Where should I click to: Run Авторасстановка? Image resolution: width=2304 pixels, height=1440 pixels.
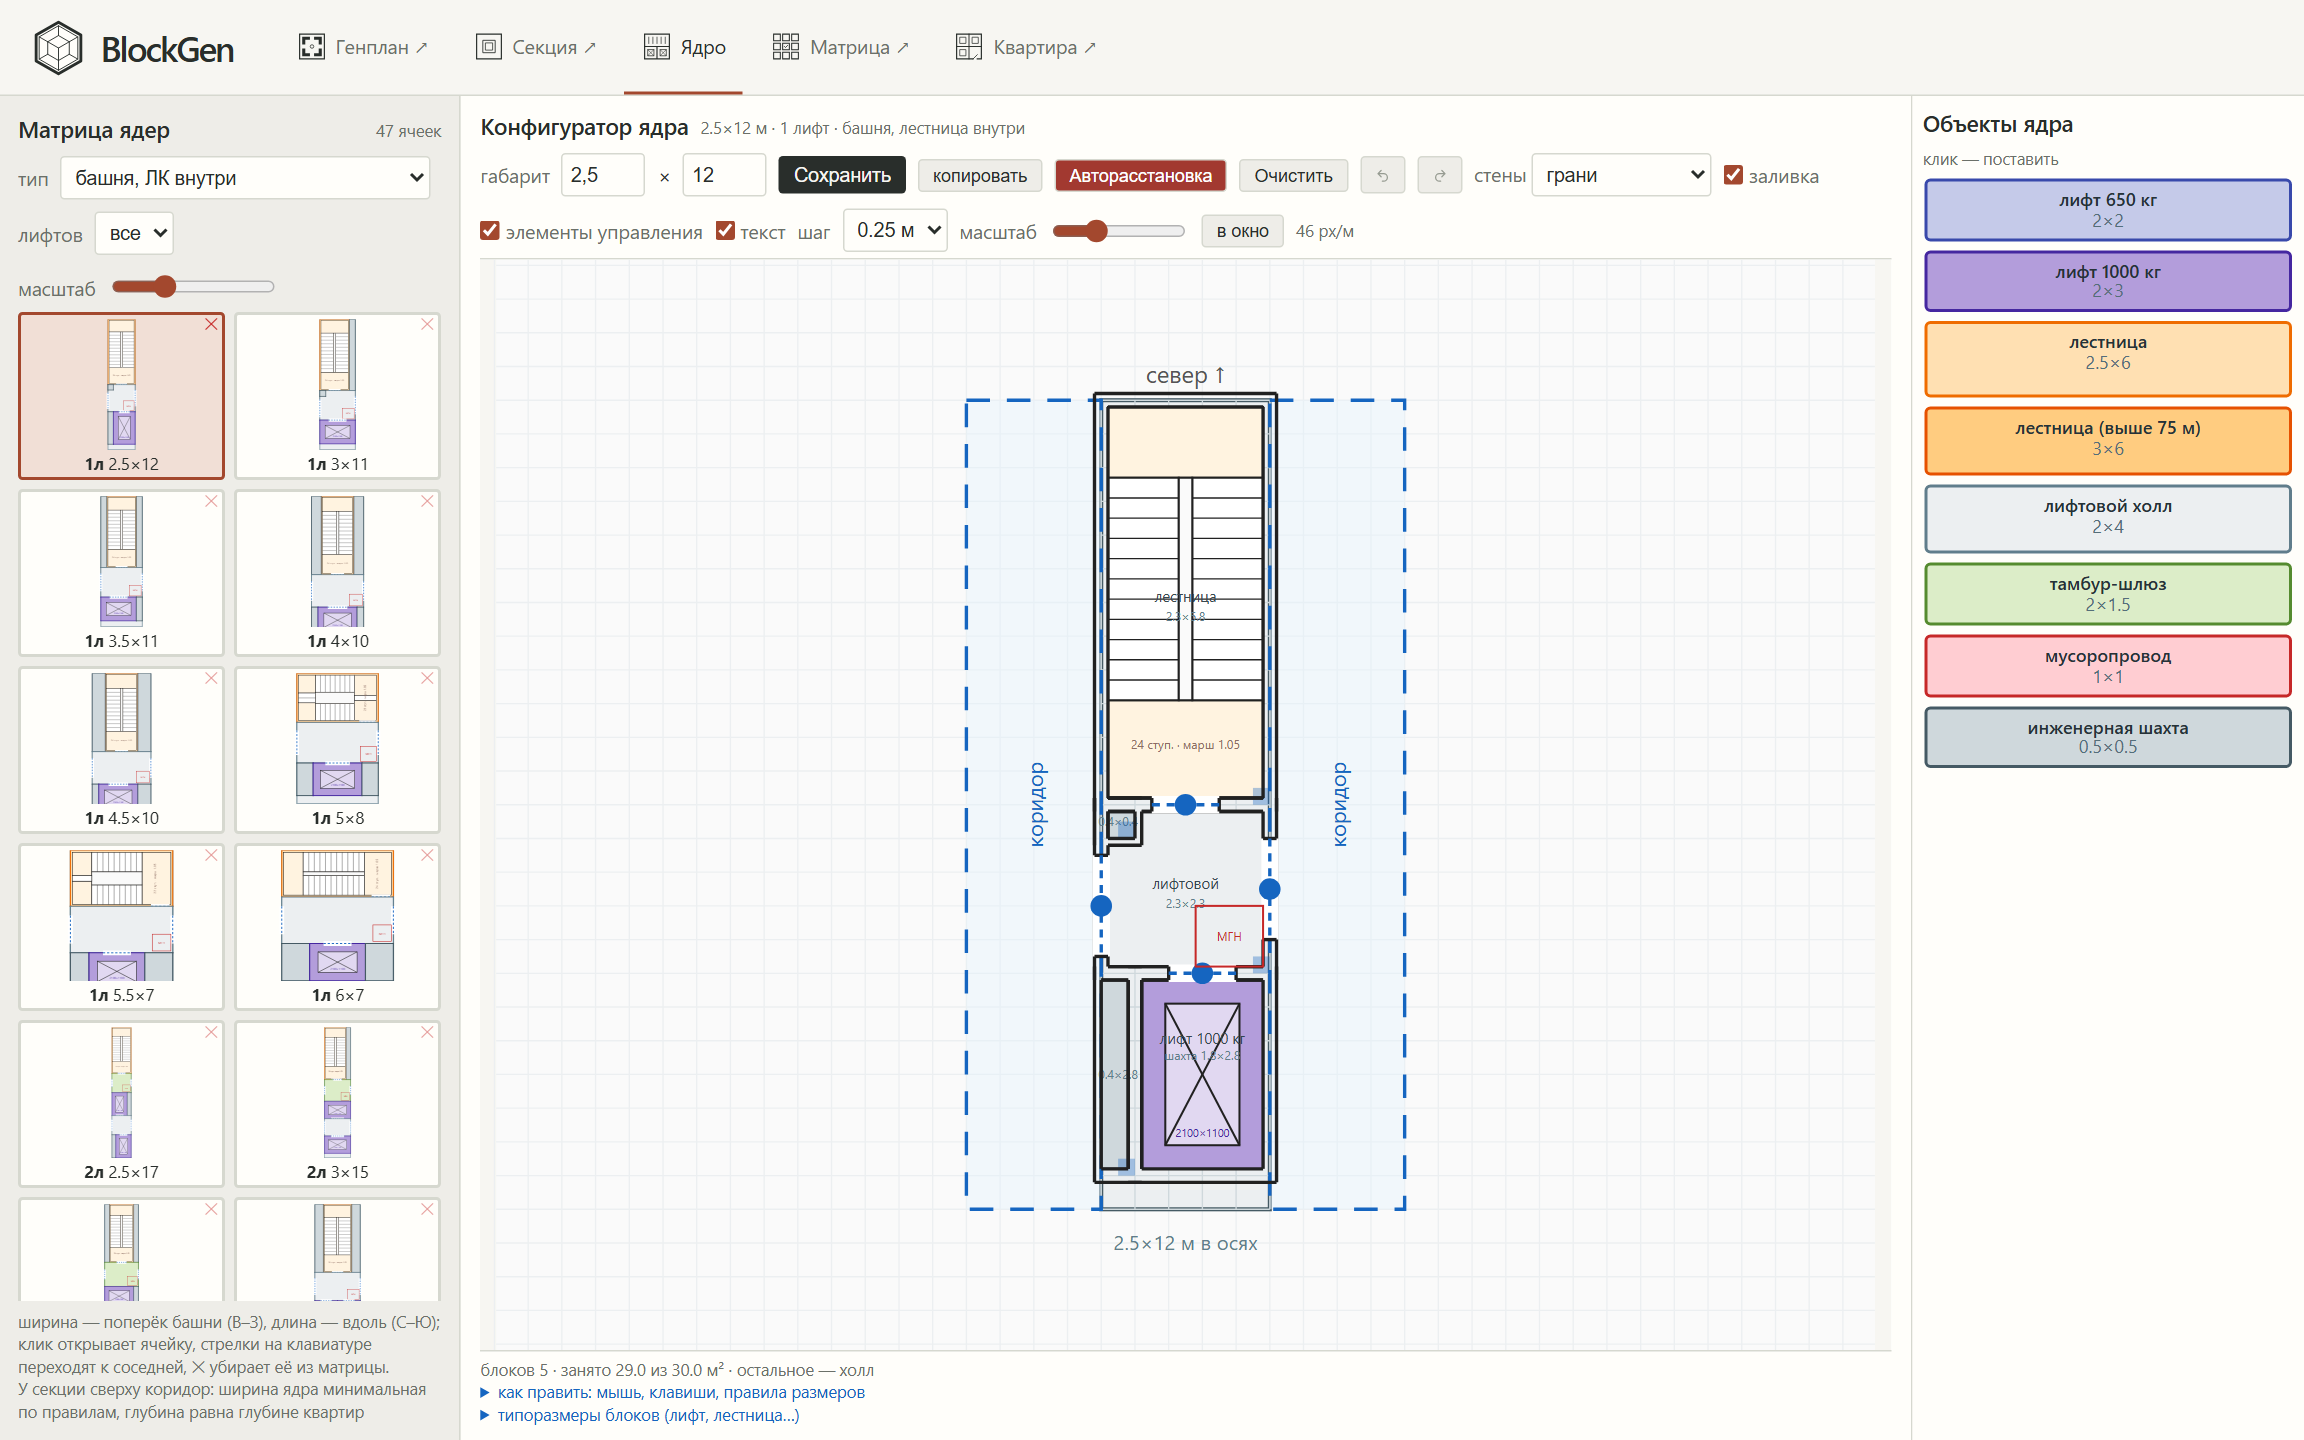pos(1140,176)
